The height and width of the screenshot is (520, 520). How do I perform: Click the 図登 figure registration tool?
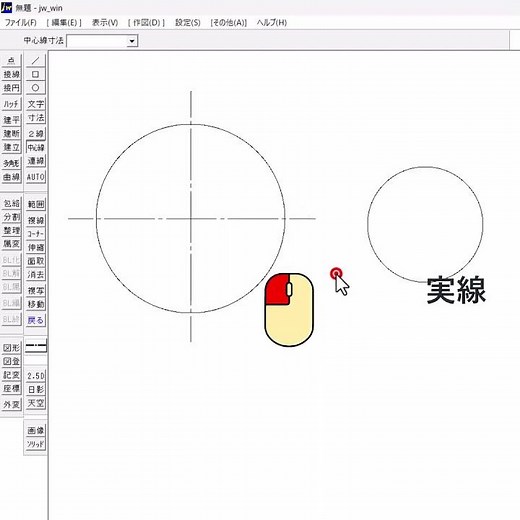[x=12, y=361]
